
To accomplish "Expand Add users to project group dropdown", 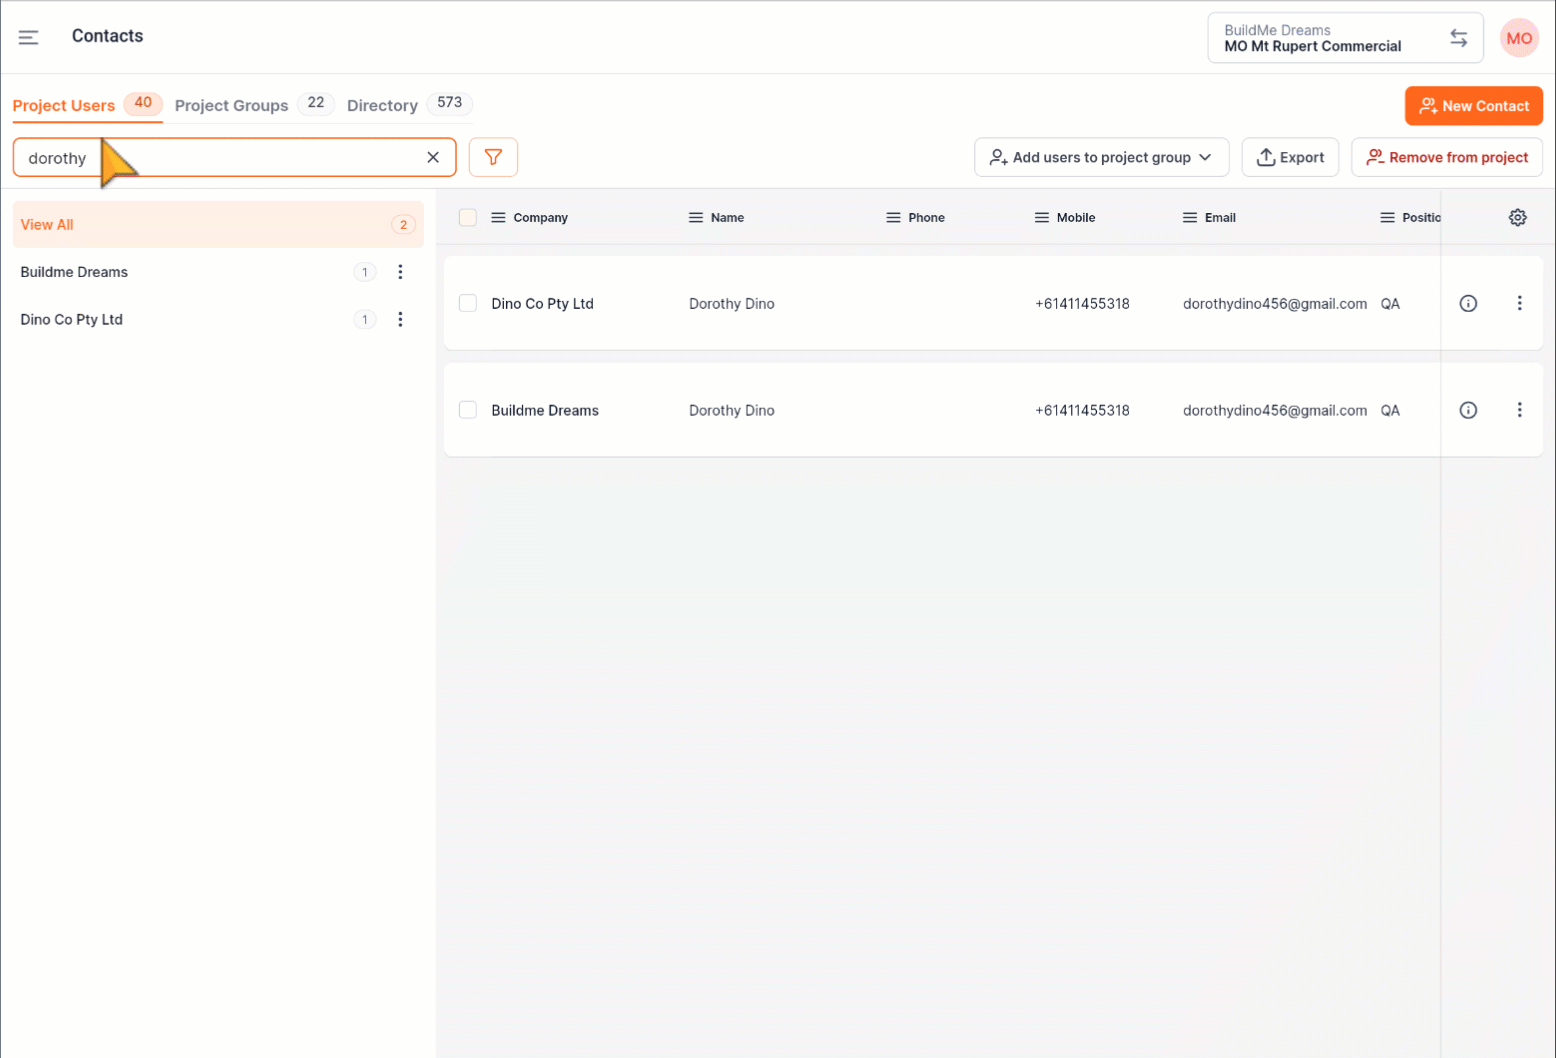I will (1101, 157).
